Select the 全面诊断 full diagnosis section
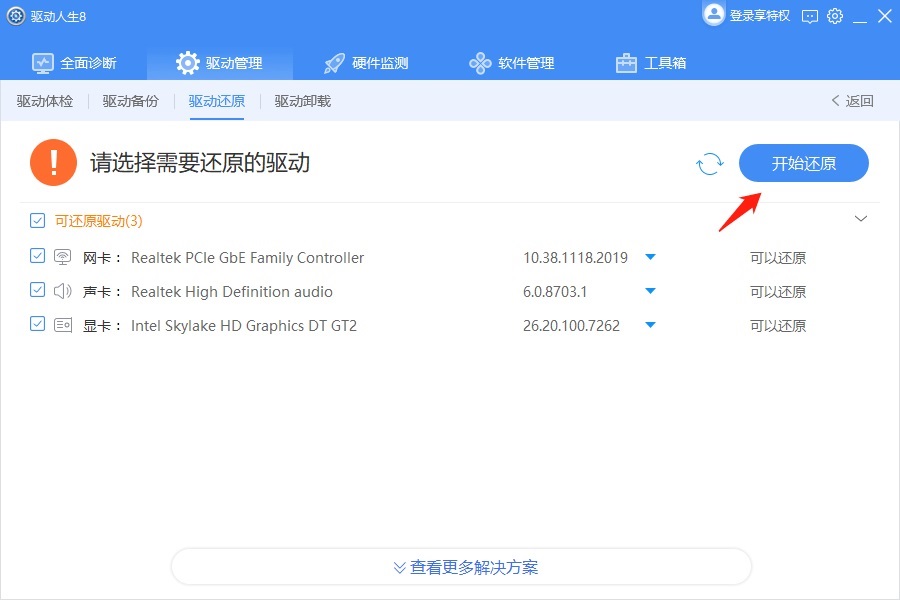The image size is (900, 600). [x=74, y=62]
